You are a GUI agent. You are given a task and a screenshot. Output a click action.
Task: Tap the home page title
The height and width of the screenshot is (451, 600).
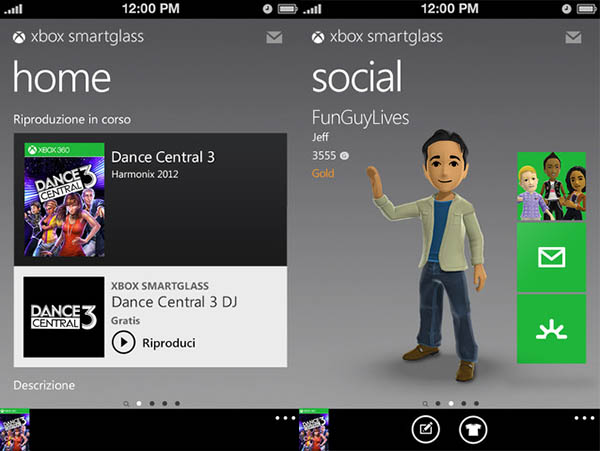pos(62,77)
